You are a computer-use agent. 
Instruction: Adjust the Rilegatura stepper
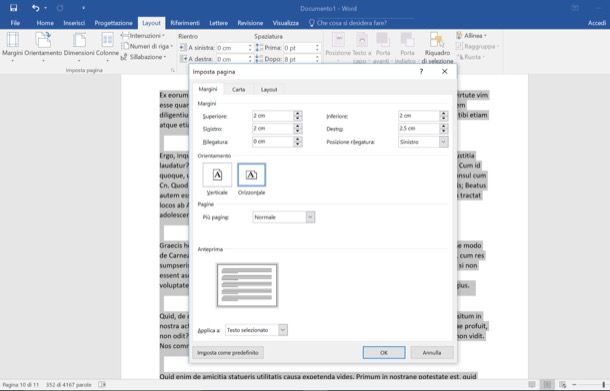[298, 142]
